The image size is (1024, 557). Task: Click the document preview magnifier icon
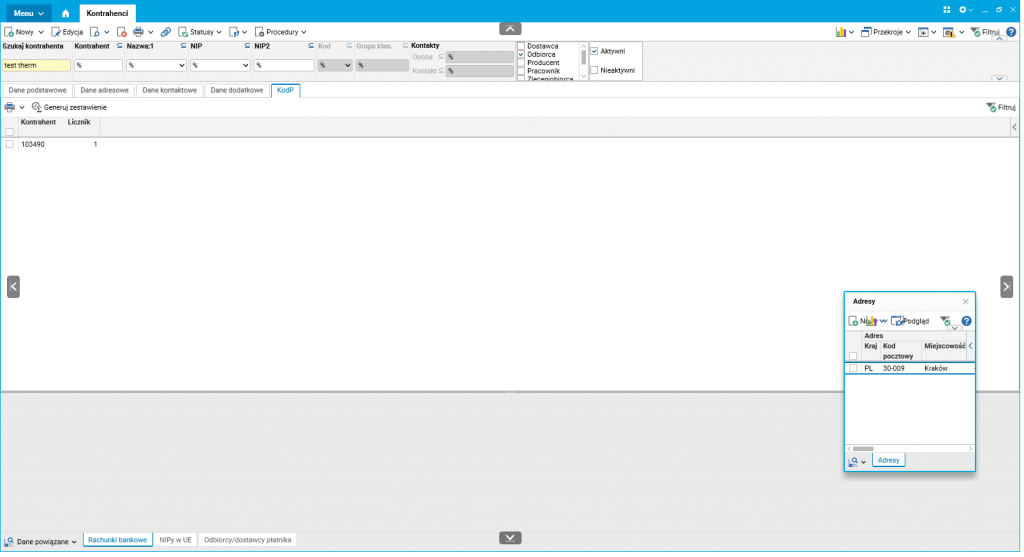pyautogui.click(x=95, y=32)
